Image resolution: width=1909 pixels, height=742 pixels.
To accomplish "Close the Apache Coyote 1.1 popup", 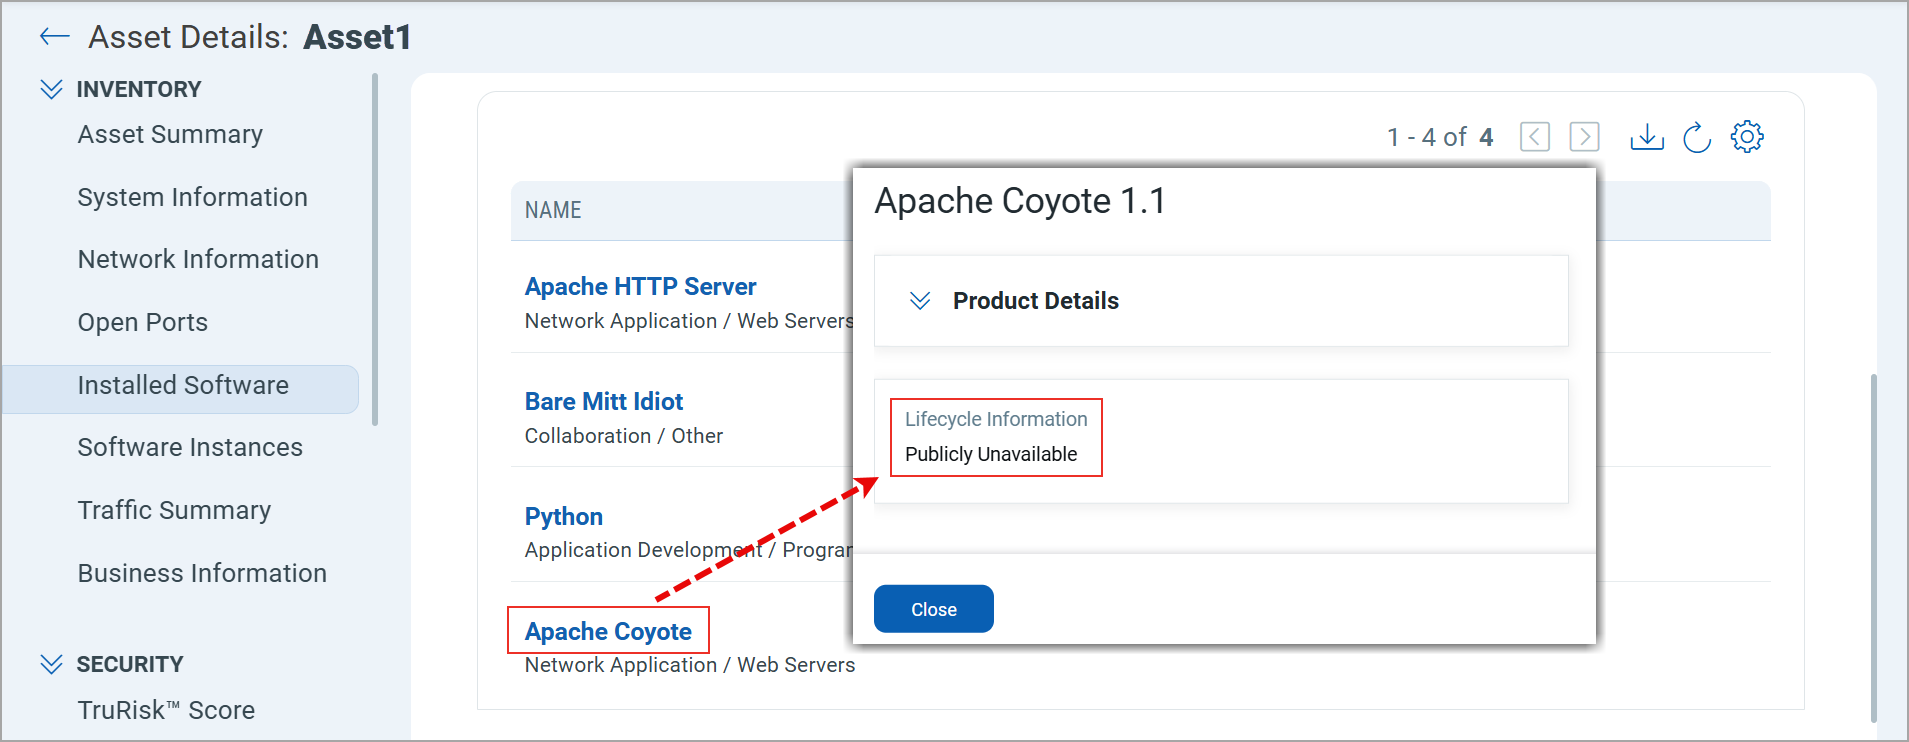I will point(934,609).
